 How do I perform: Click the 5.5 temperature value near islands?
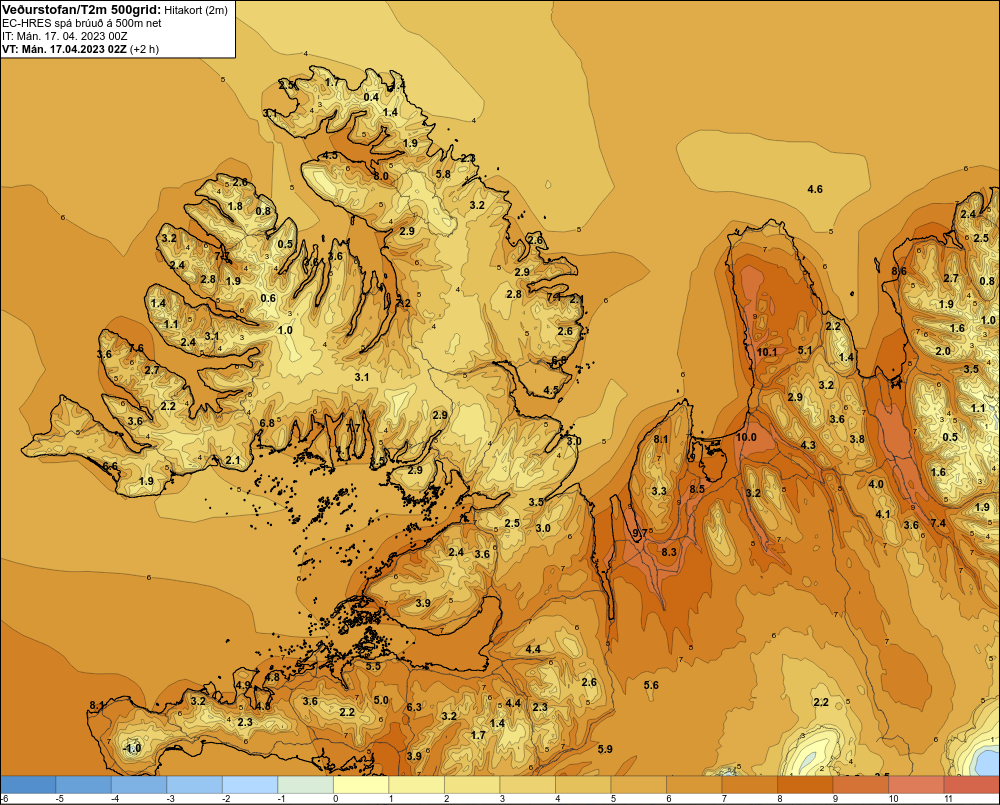[373, 666]
